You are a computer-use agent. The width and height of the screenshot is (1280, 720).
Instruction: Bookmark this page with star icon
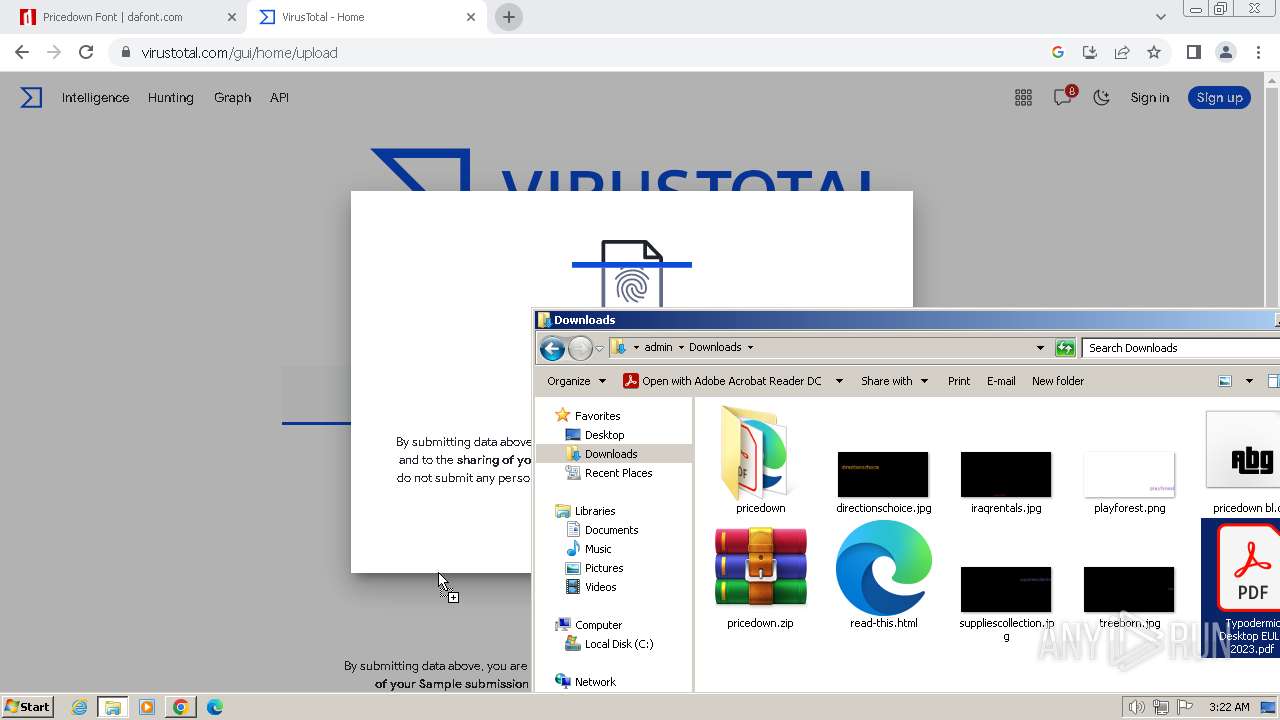click(1154, 52)
